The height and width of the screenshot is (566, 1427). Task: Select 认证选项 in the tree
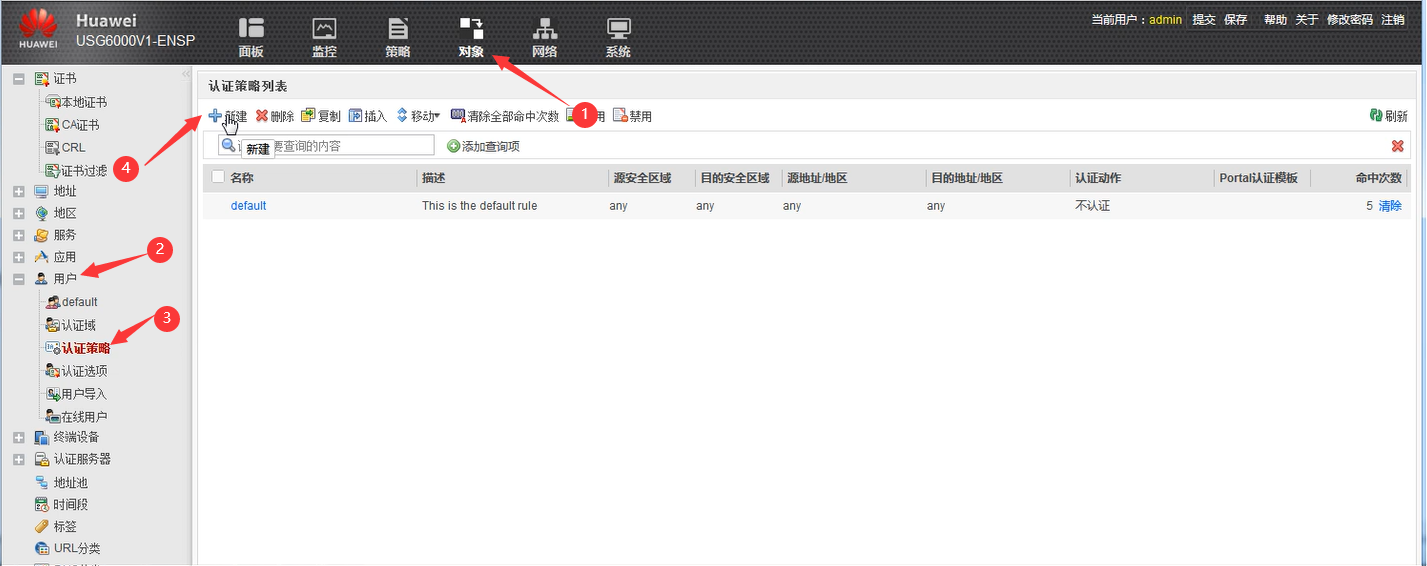coord(84,371)
